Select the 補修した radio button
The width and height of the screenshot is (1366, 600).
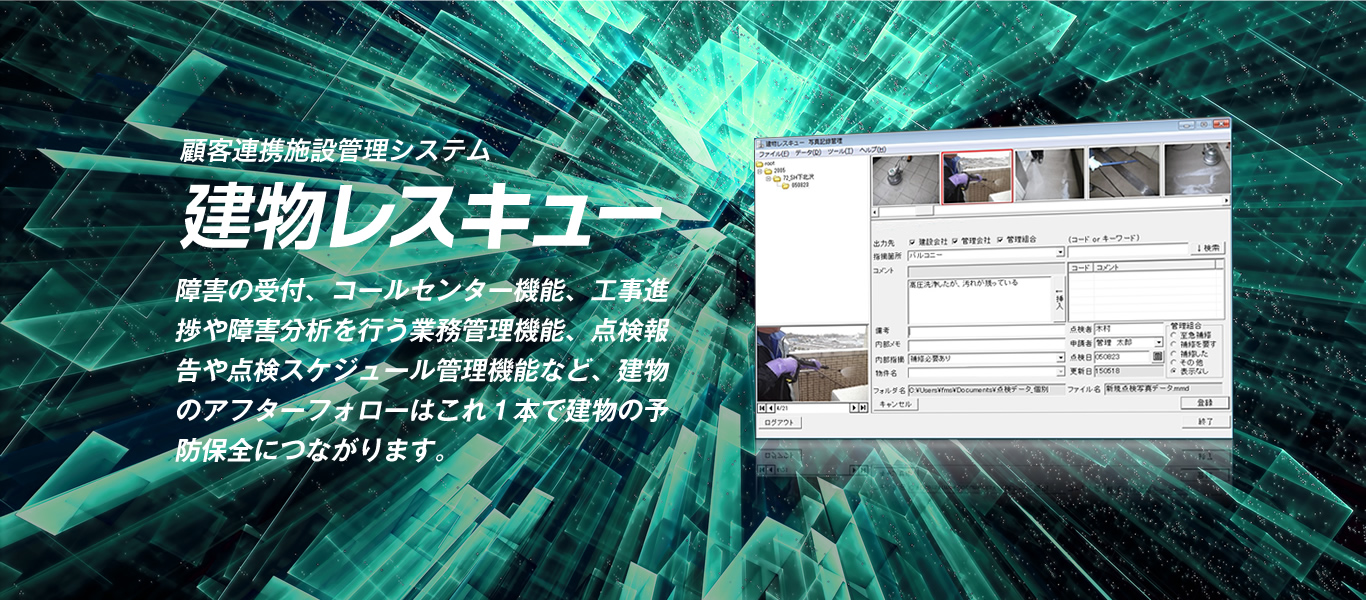(x=1173, y=354)
